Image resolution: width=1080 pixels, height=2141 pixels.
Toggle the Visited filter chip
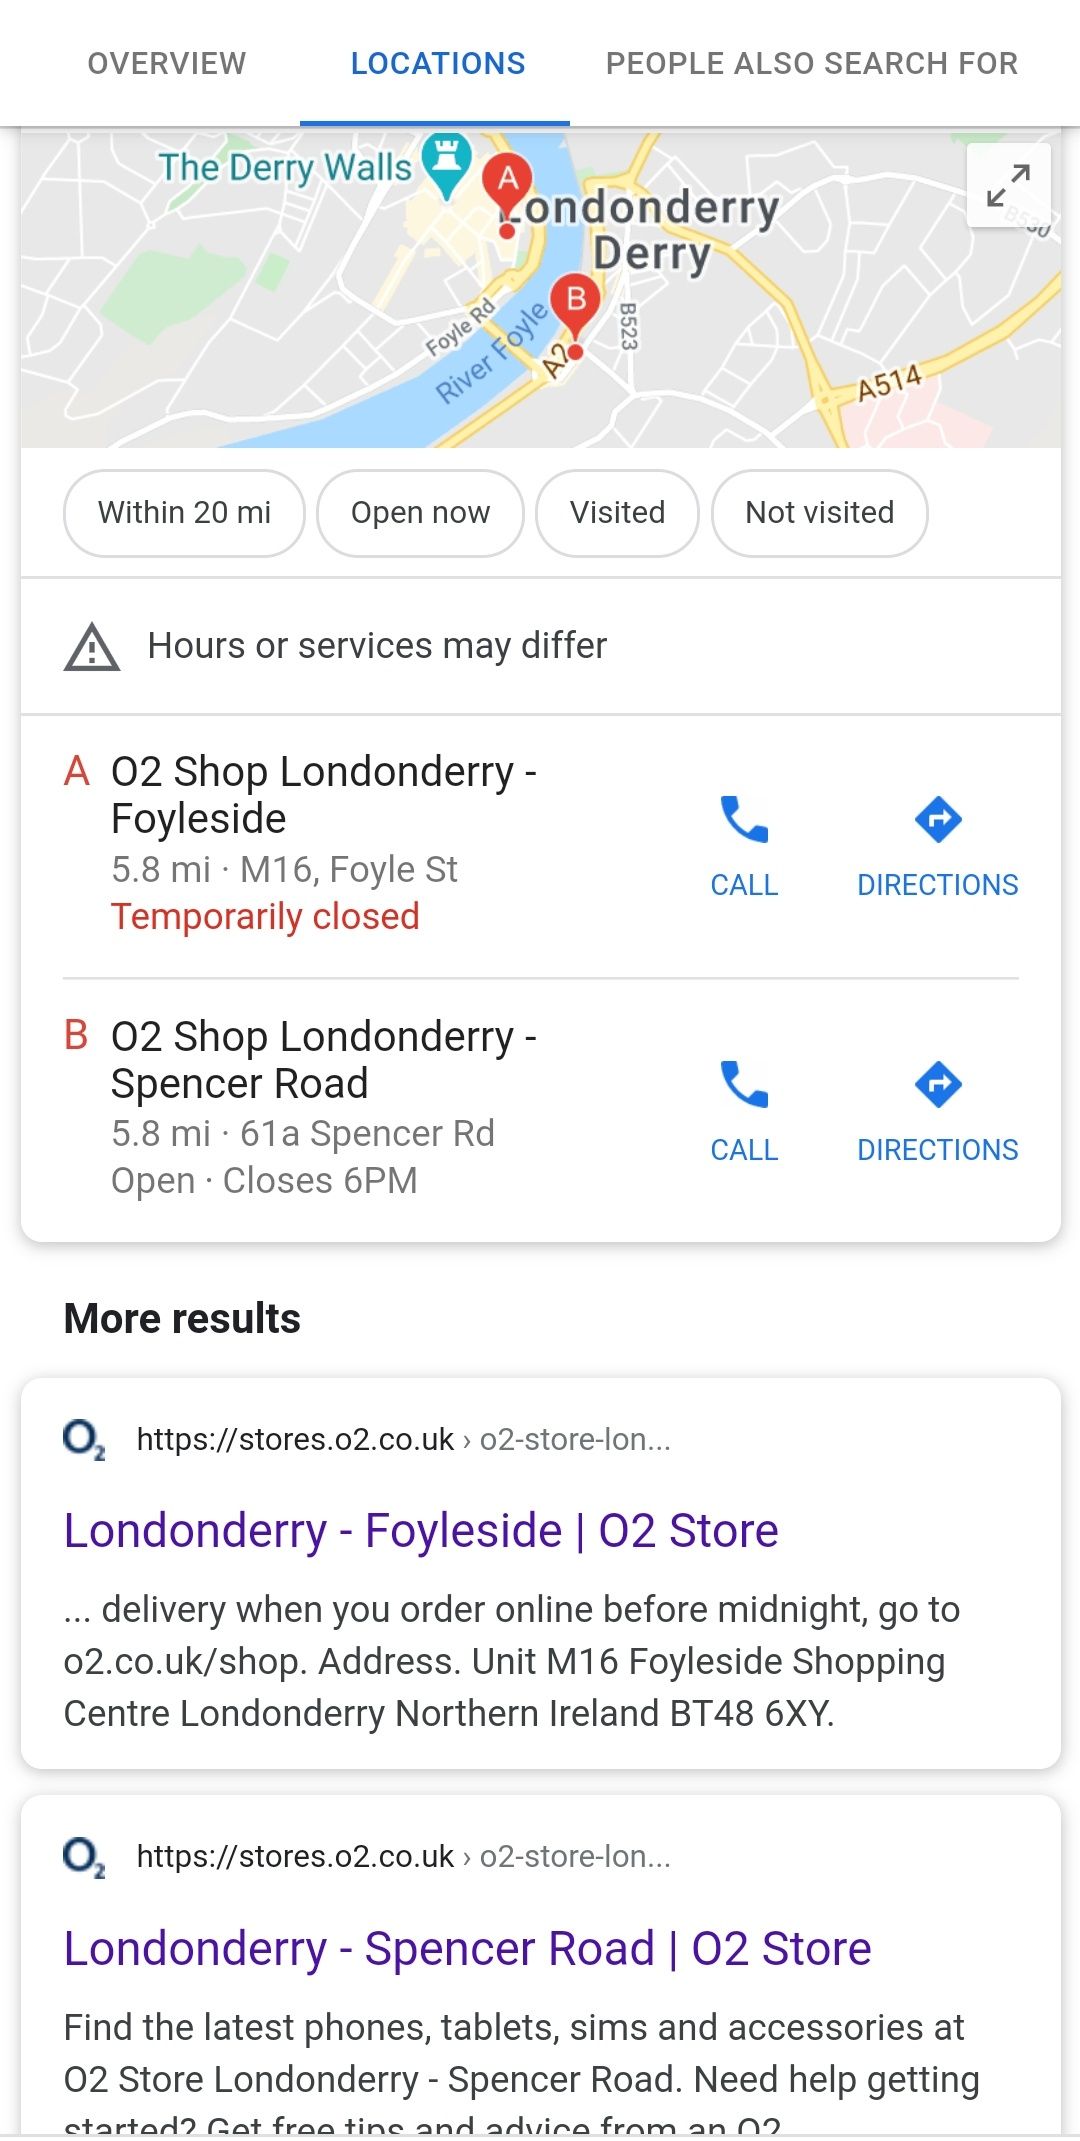pos(617,513)
